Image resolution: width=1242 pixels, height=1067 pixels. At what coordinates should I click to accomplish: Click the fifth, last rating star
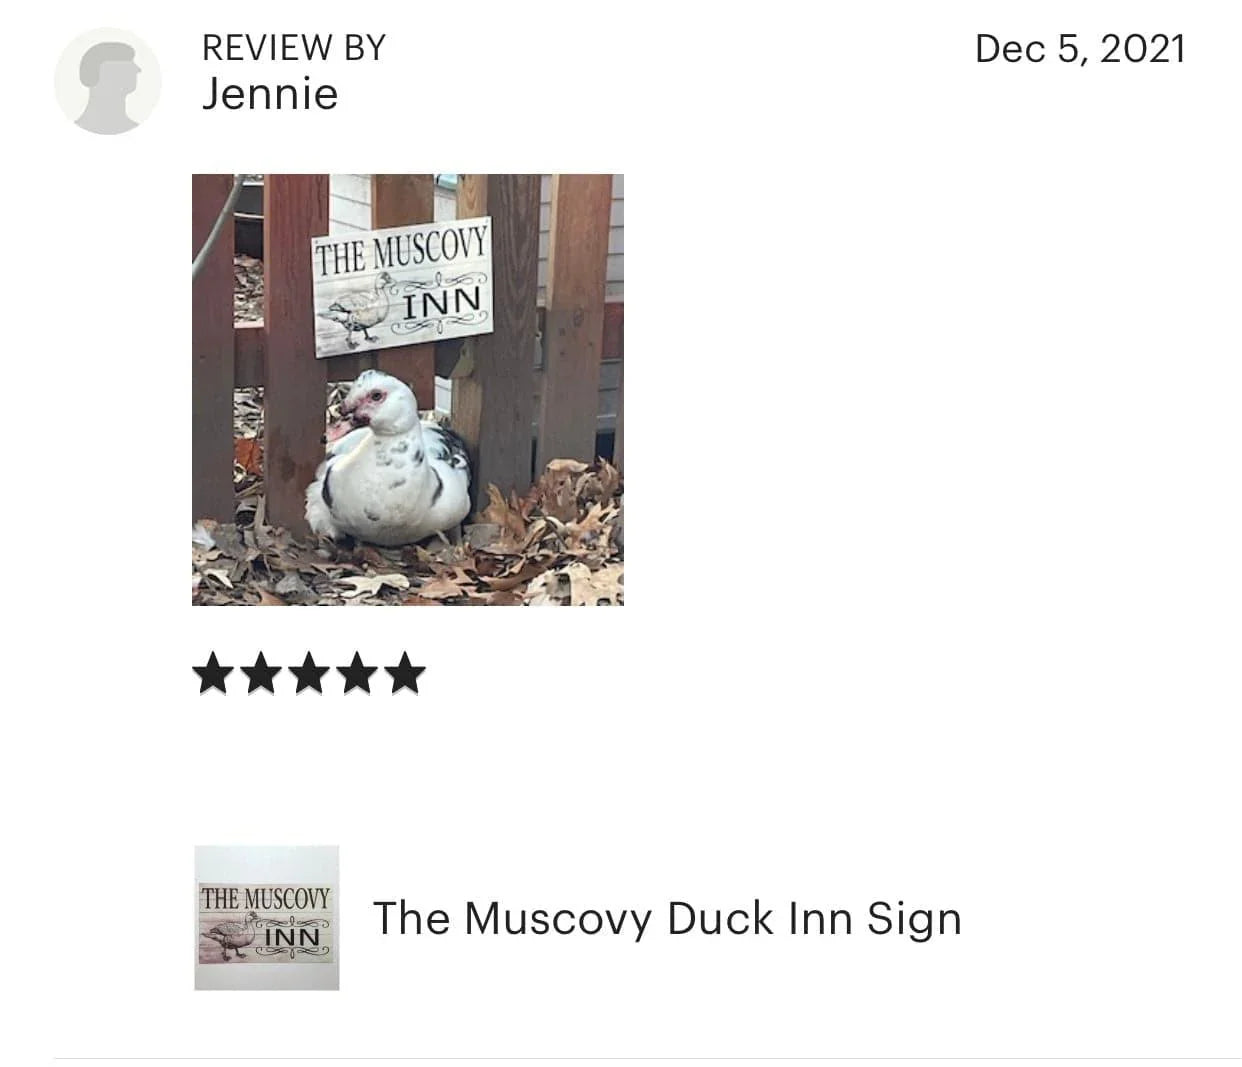404,673
